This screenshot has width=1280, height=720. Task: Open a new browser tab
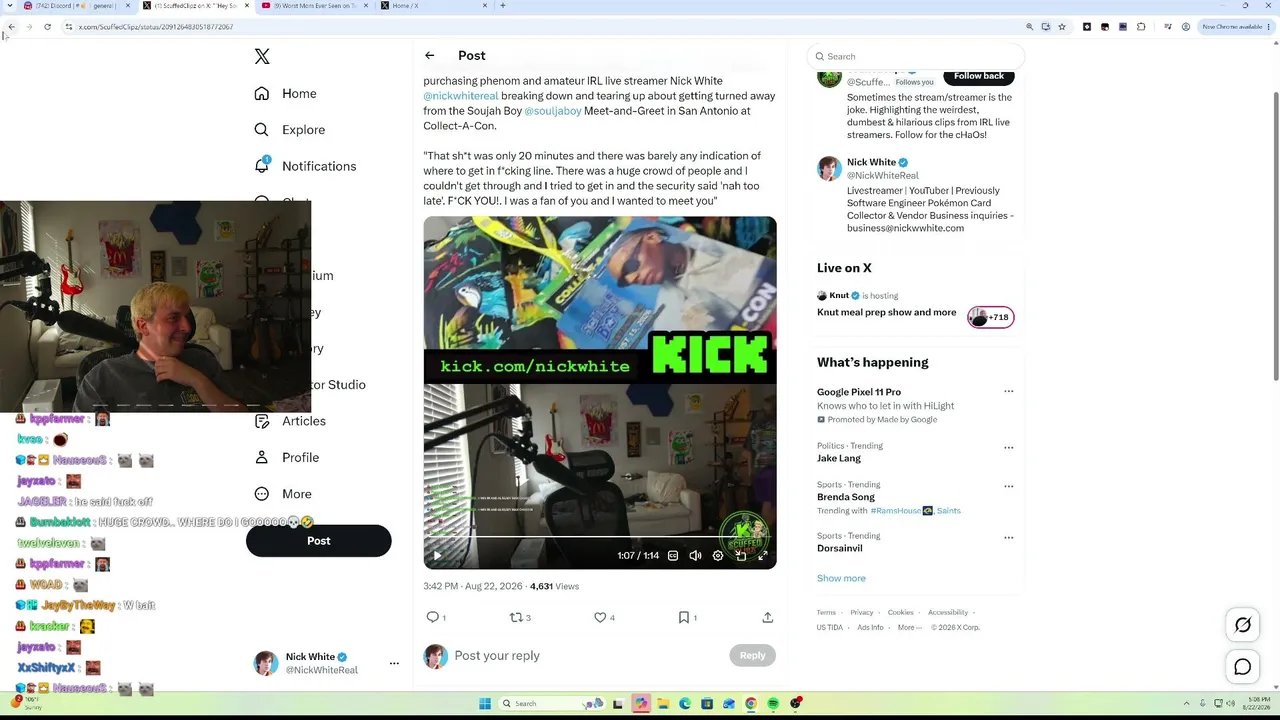click(503, 6)
